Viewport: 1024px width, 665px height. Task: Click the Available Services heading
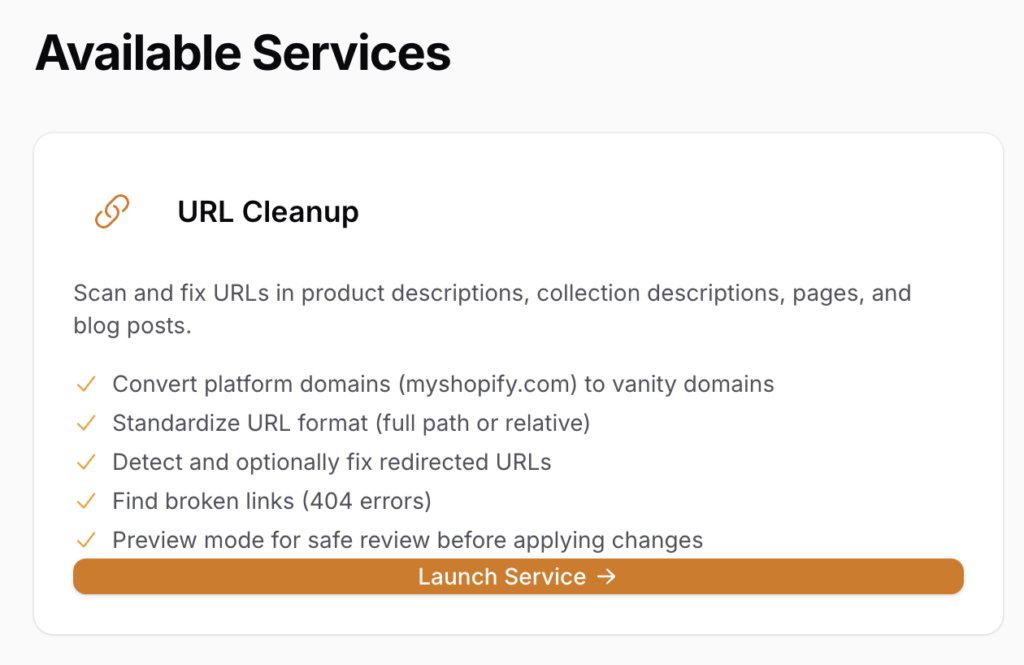(x=243, y=53)
